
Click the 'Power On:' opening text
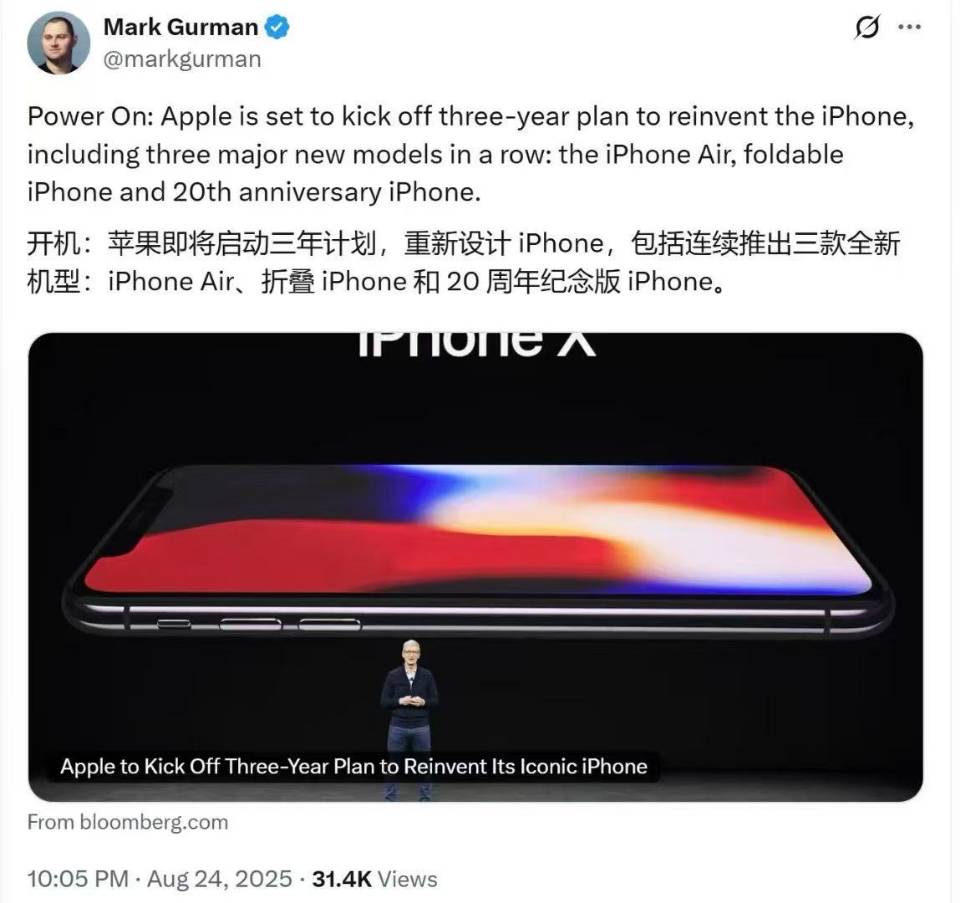(91, 116)
